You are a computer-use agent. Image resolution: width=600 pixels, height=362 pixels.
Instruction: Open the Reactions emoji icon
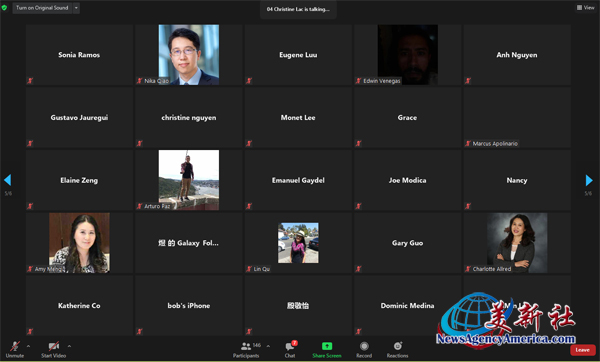tap(398, 346)
